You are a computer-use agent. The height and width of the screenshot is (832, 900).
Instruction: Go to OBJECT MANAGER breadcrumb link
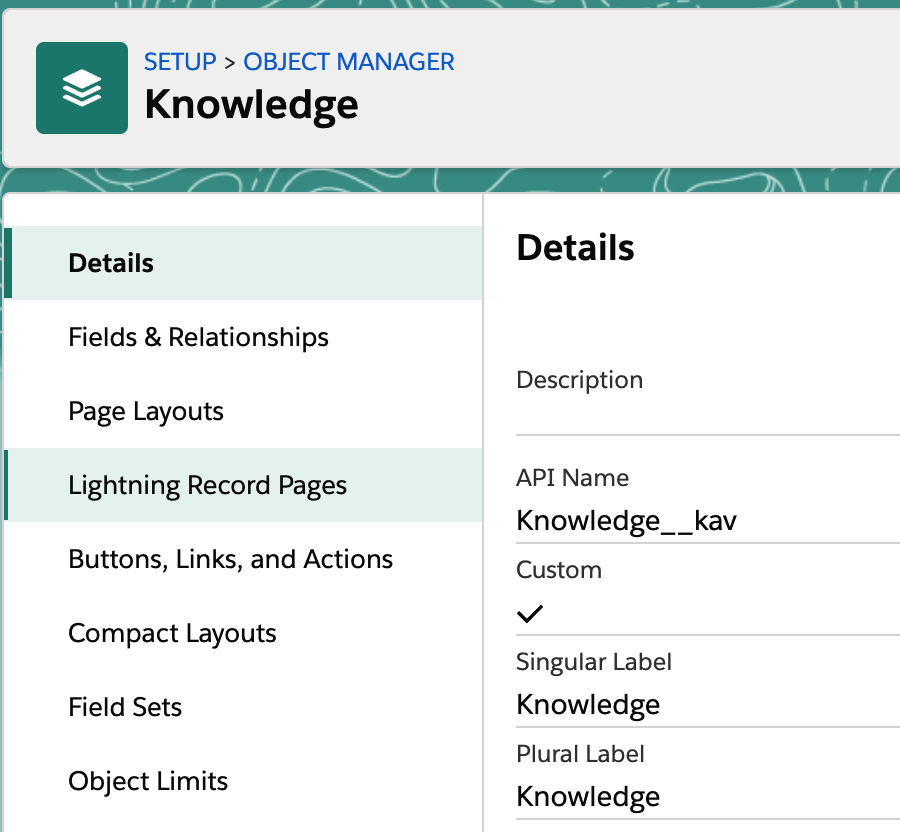point(348,62)
